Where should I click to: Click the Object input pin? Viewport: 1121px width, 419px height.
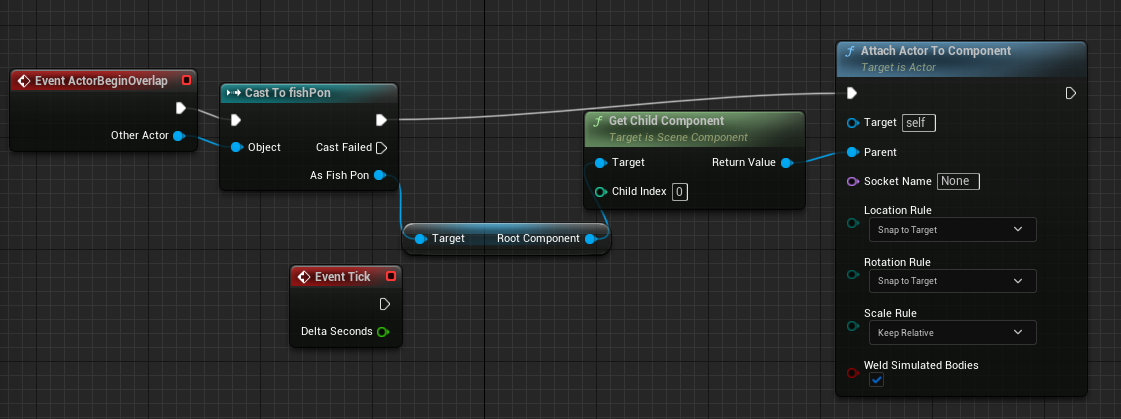click(237, 147)
